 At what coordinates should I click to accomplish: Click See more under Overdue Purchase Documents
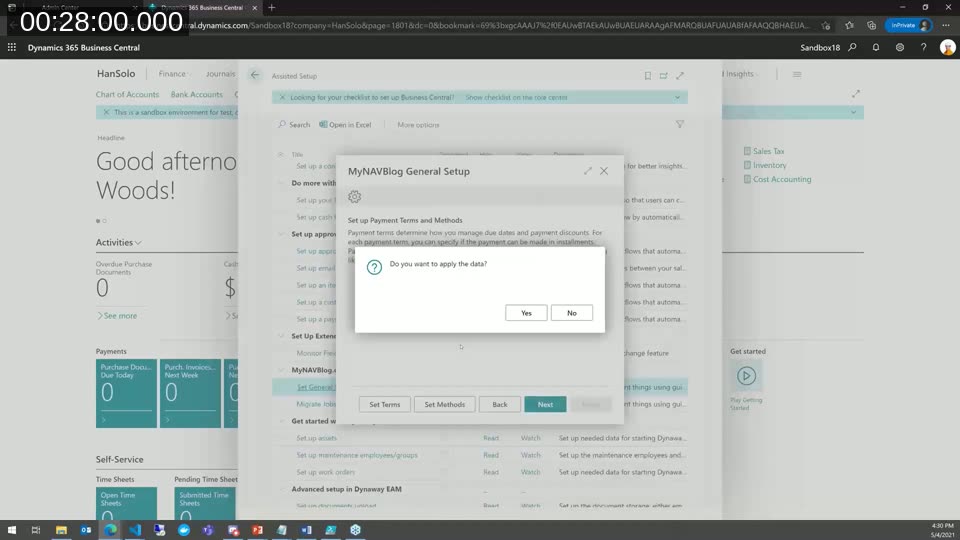[117, 315]
